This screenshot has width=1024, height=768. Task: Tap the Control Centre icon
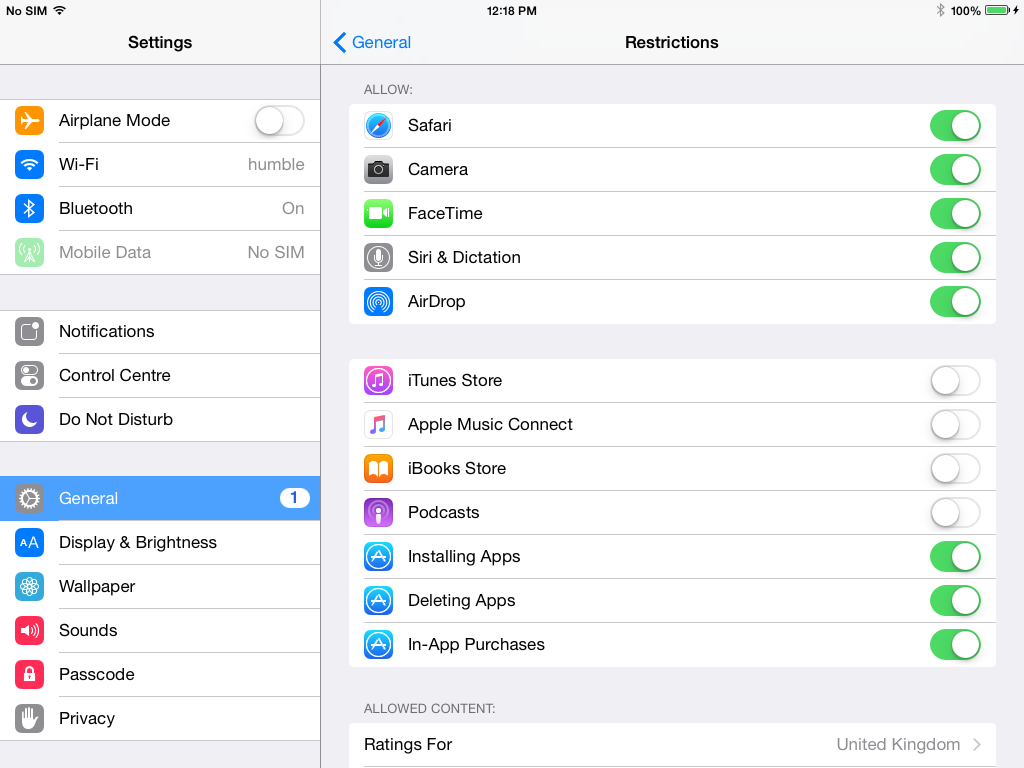(29, 376)
